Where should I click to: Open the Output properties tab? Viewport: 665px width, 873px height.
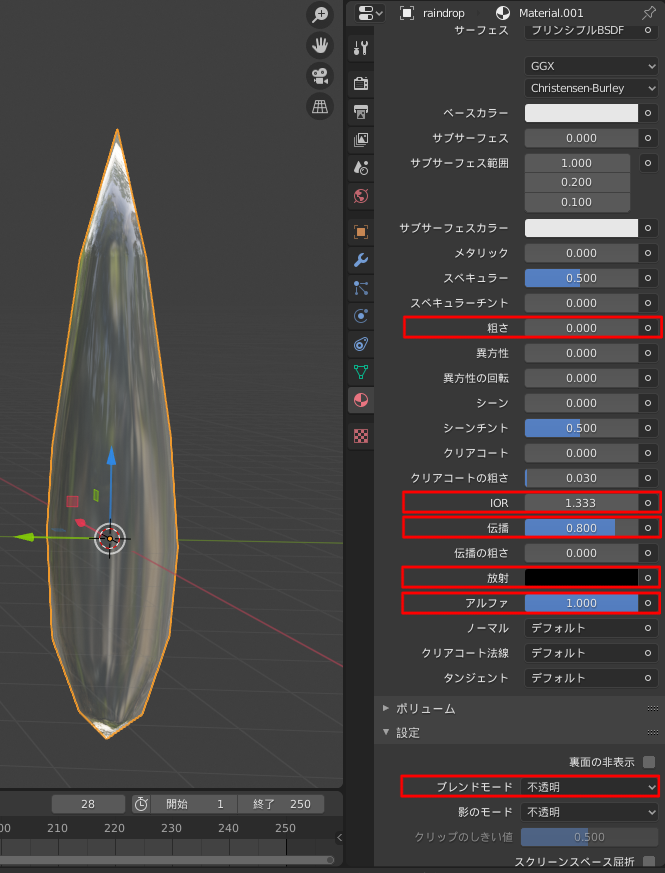[361, 111]
